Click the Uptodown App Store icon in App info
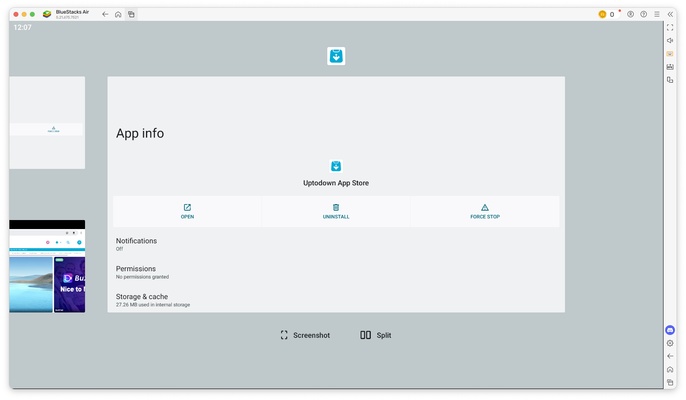 336,166
